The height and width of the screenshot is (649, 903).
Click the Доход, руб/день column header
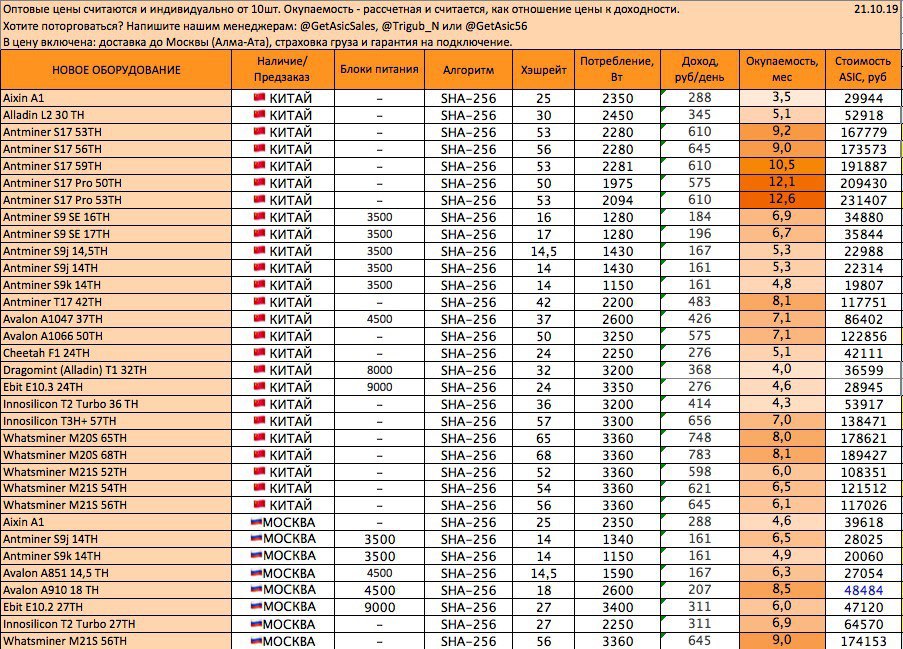[700, 70]
